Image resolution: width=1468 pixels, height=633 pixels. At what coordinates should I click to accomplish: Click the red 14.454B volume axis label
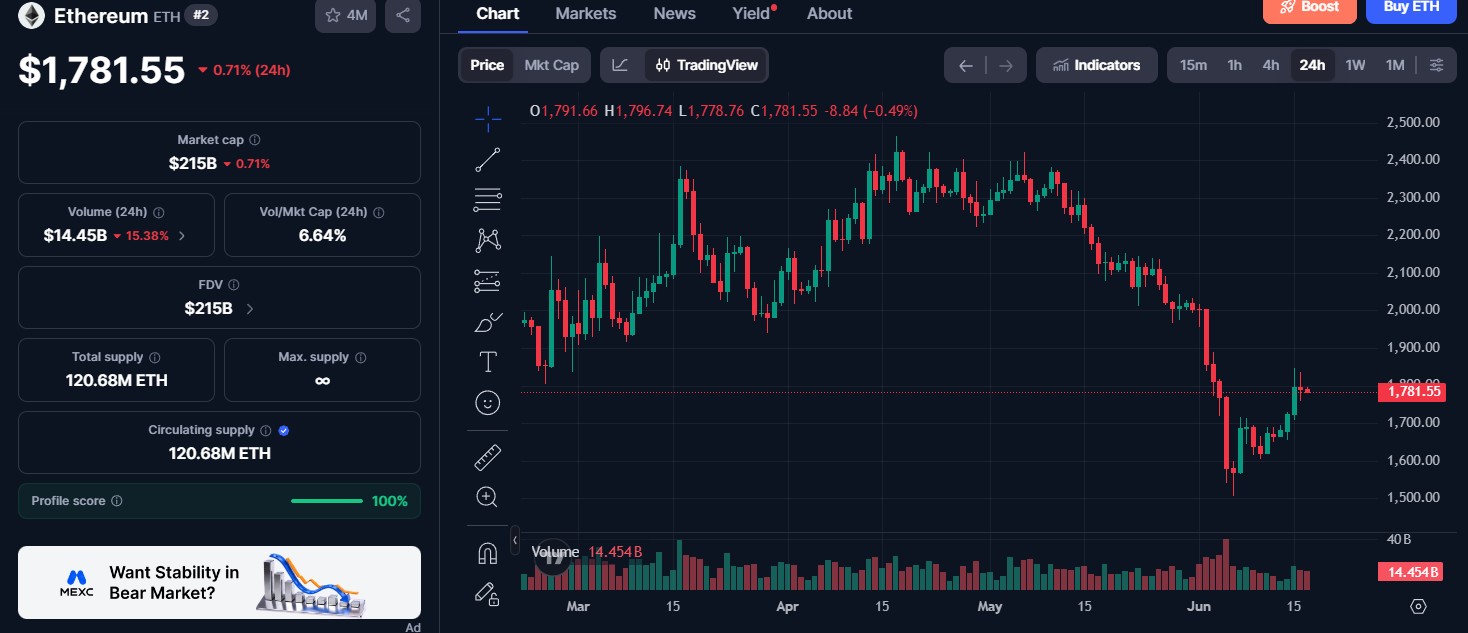(x=1412, y=572)
